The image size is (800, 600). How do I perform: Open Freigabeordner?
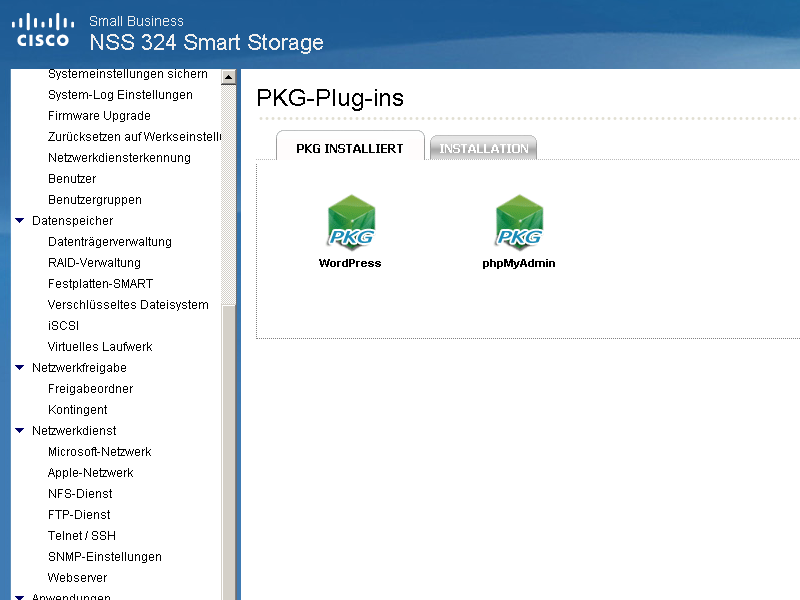point(90,389)
